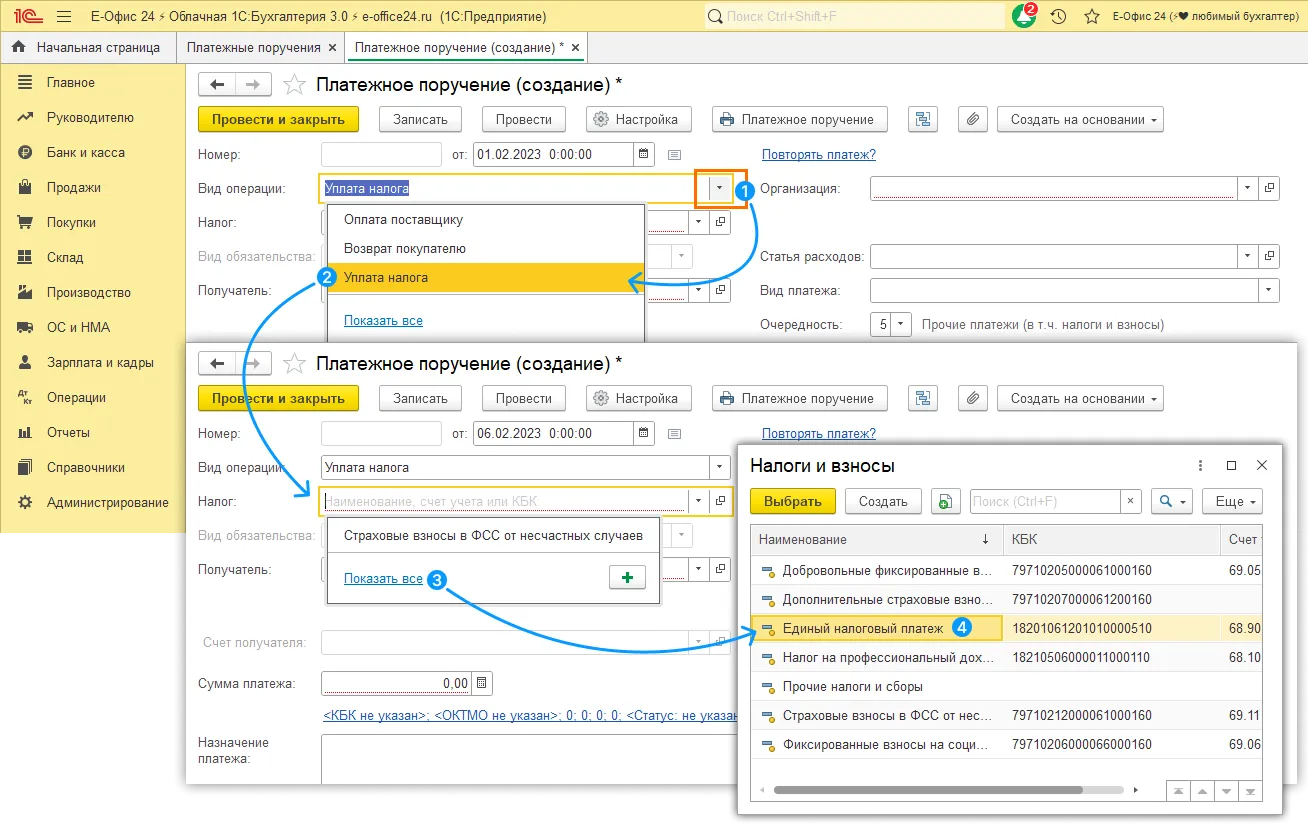Click upper Провести button
Image resolution: width=1308 pixels, height=827 pixels.
point(524,119)
